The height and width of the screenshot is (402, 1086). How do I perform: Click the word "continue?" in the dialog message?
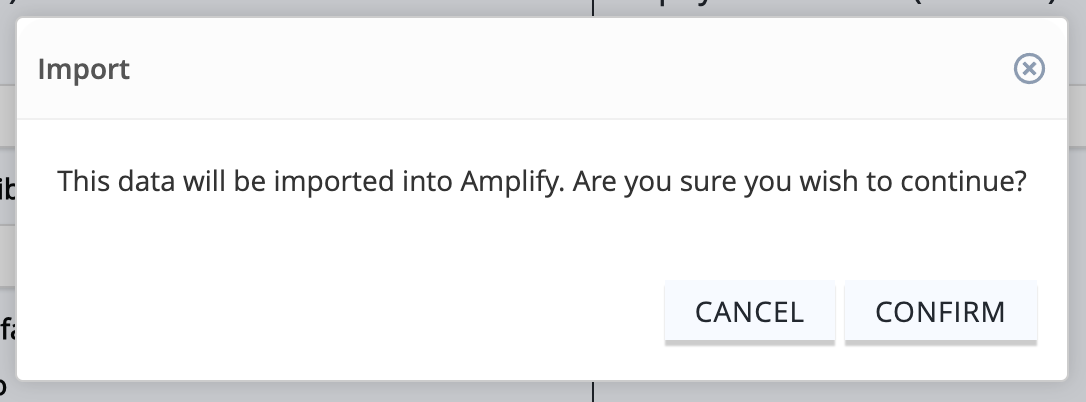[963, 182]
